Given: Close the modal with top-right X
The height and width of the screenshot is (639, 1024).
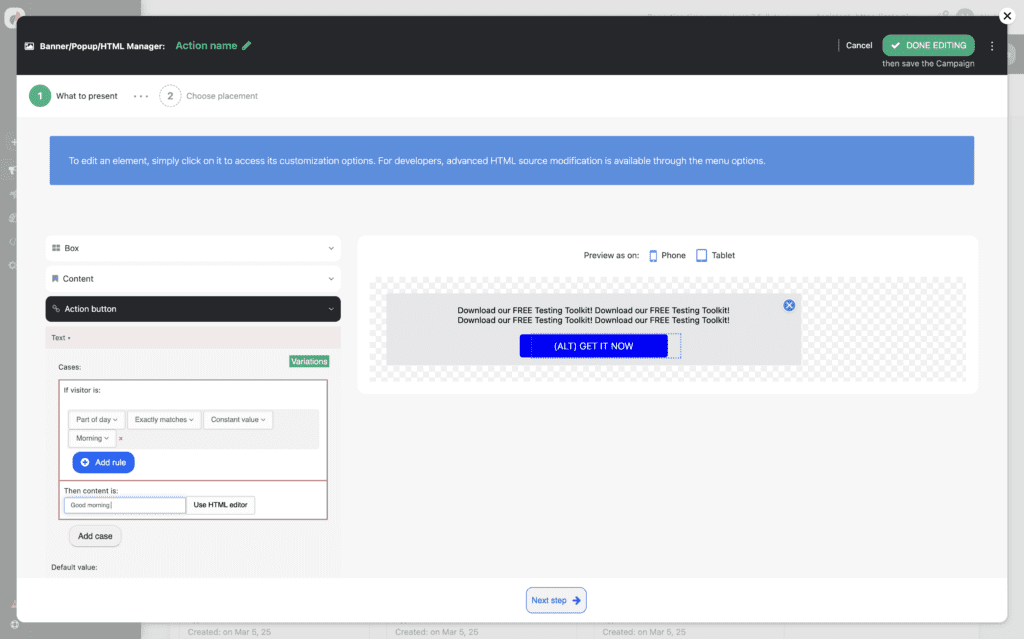Looking at the screenshot, I should [1006, 16].
